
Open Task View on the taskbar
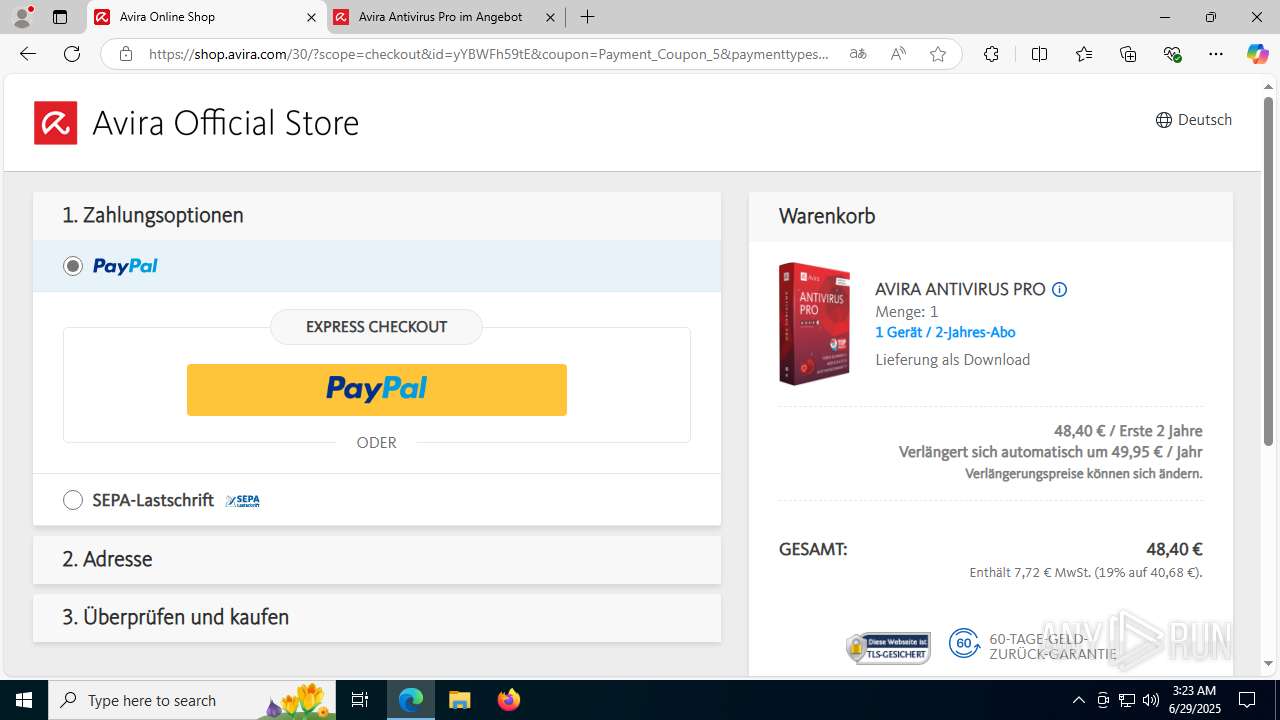361,700
